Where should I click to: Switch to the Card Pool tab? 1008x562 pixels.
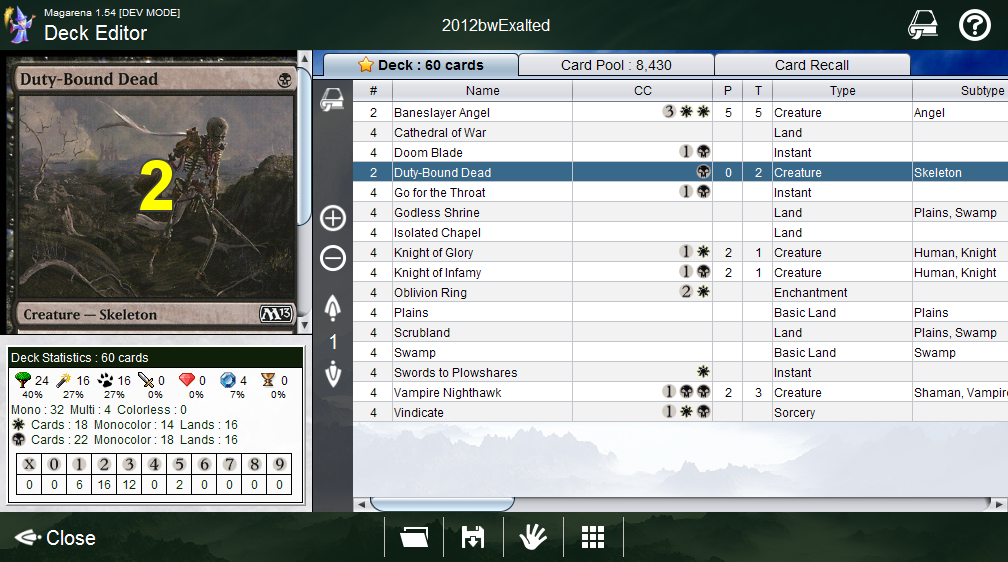(616, 65)
